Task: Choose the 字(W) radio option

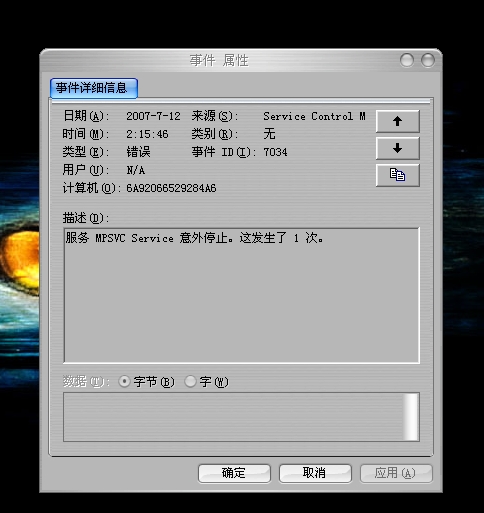Action: [190, 381]
